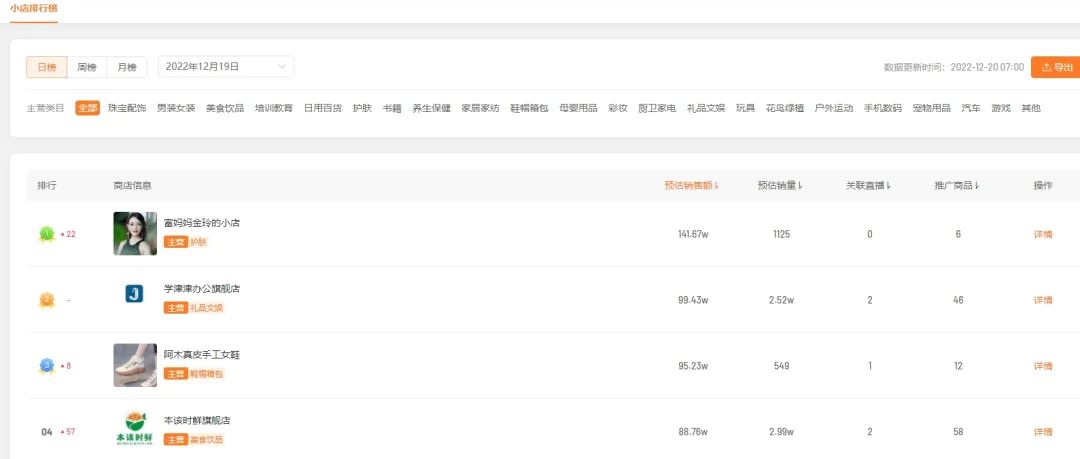The height and width of the screenshot is (459, 1080).
Task: Open 详情 for 本该时鲜旗舰店
Action: pyautogui.click(x=1043, y=432)
